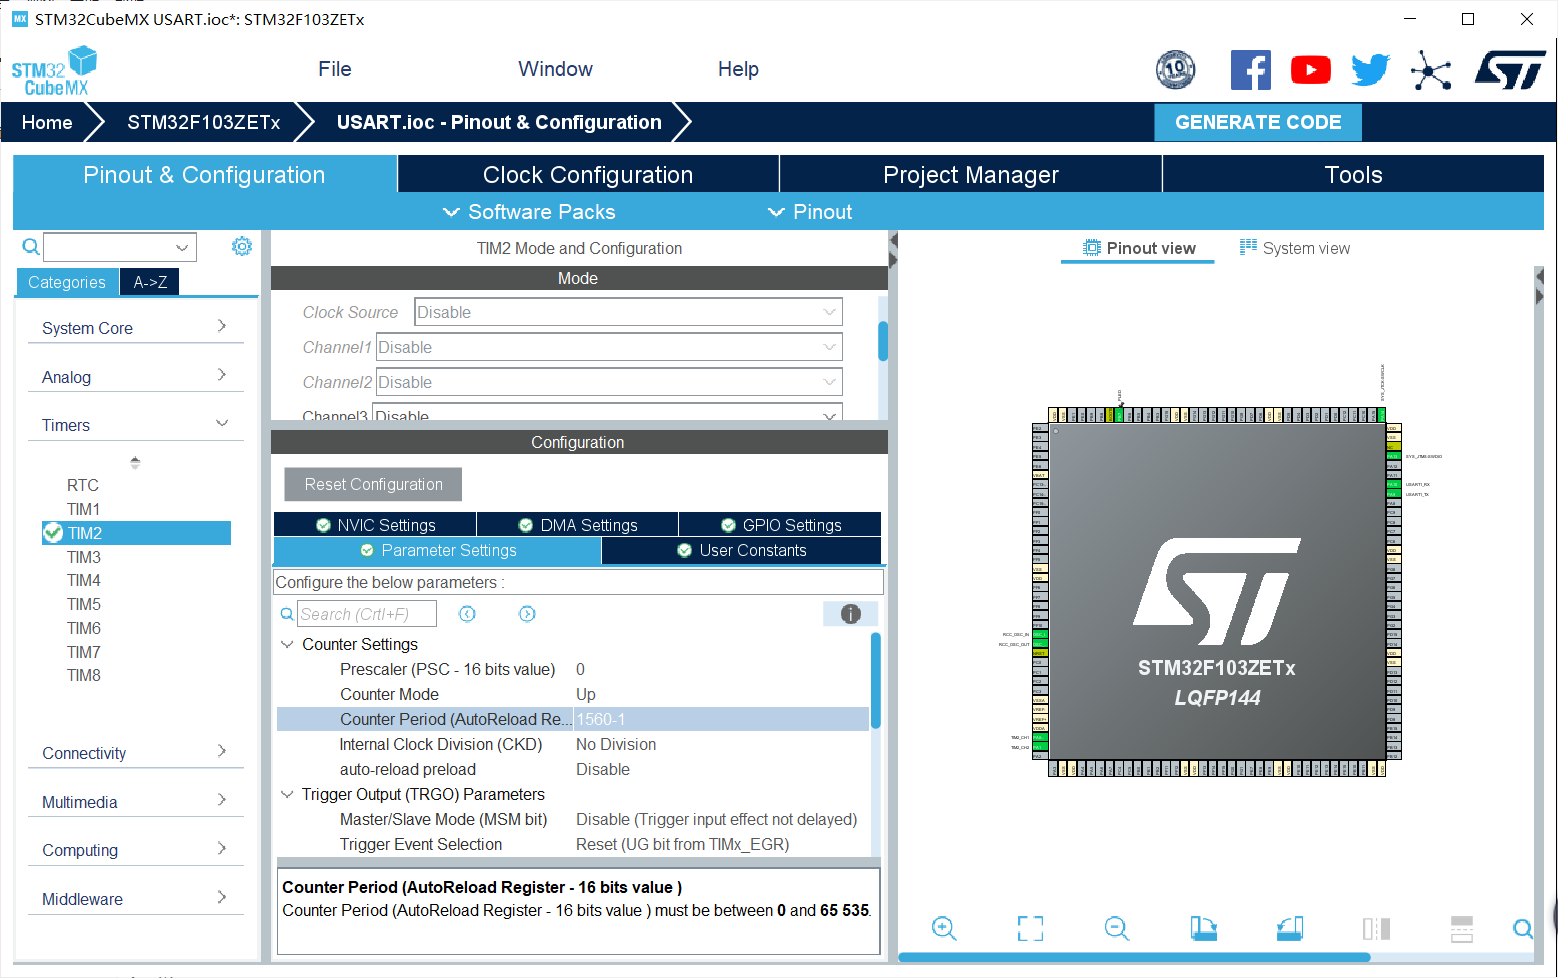Image resolution: width=1558 pixels, height=978 pixels.
Task: Click the STM32CubeMX logo
Action: tap(54, 71)
